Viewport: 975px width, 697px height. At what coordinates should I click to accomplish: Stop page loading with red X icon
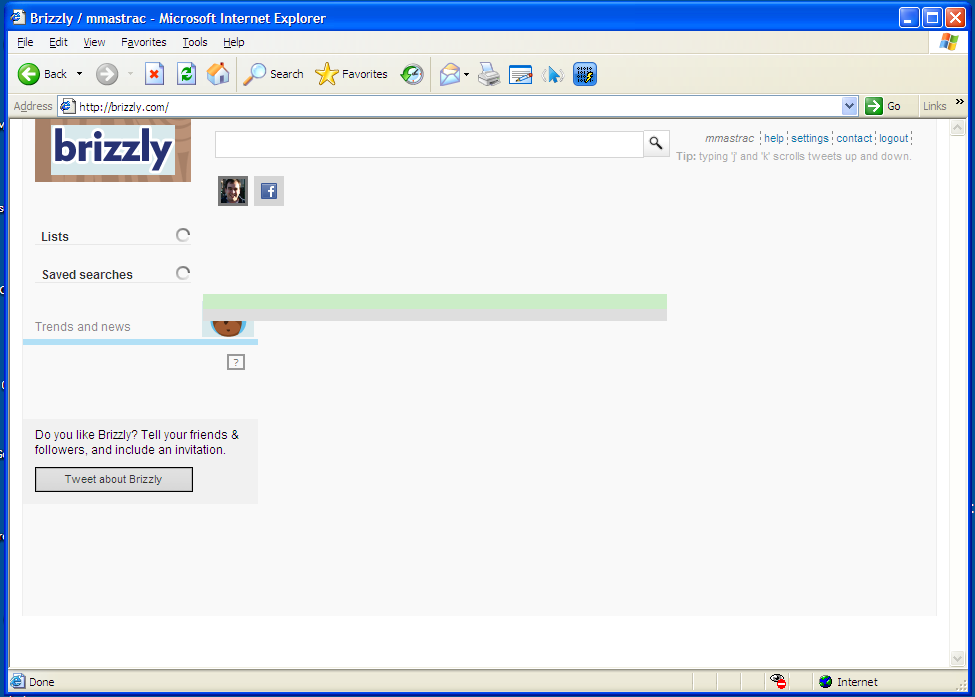click(154, 74)
